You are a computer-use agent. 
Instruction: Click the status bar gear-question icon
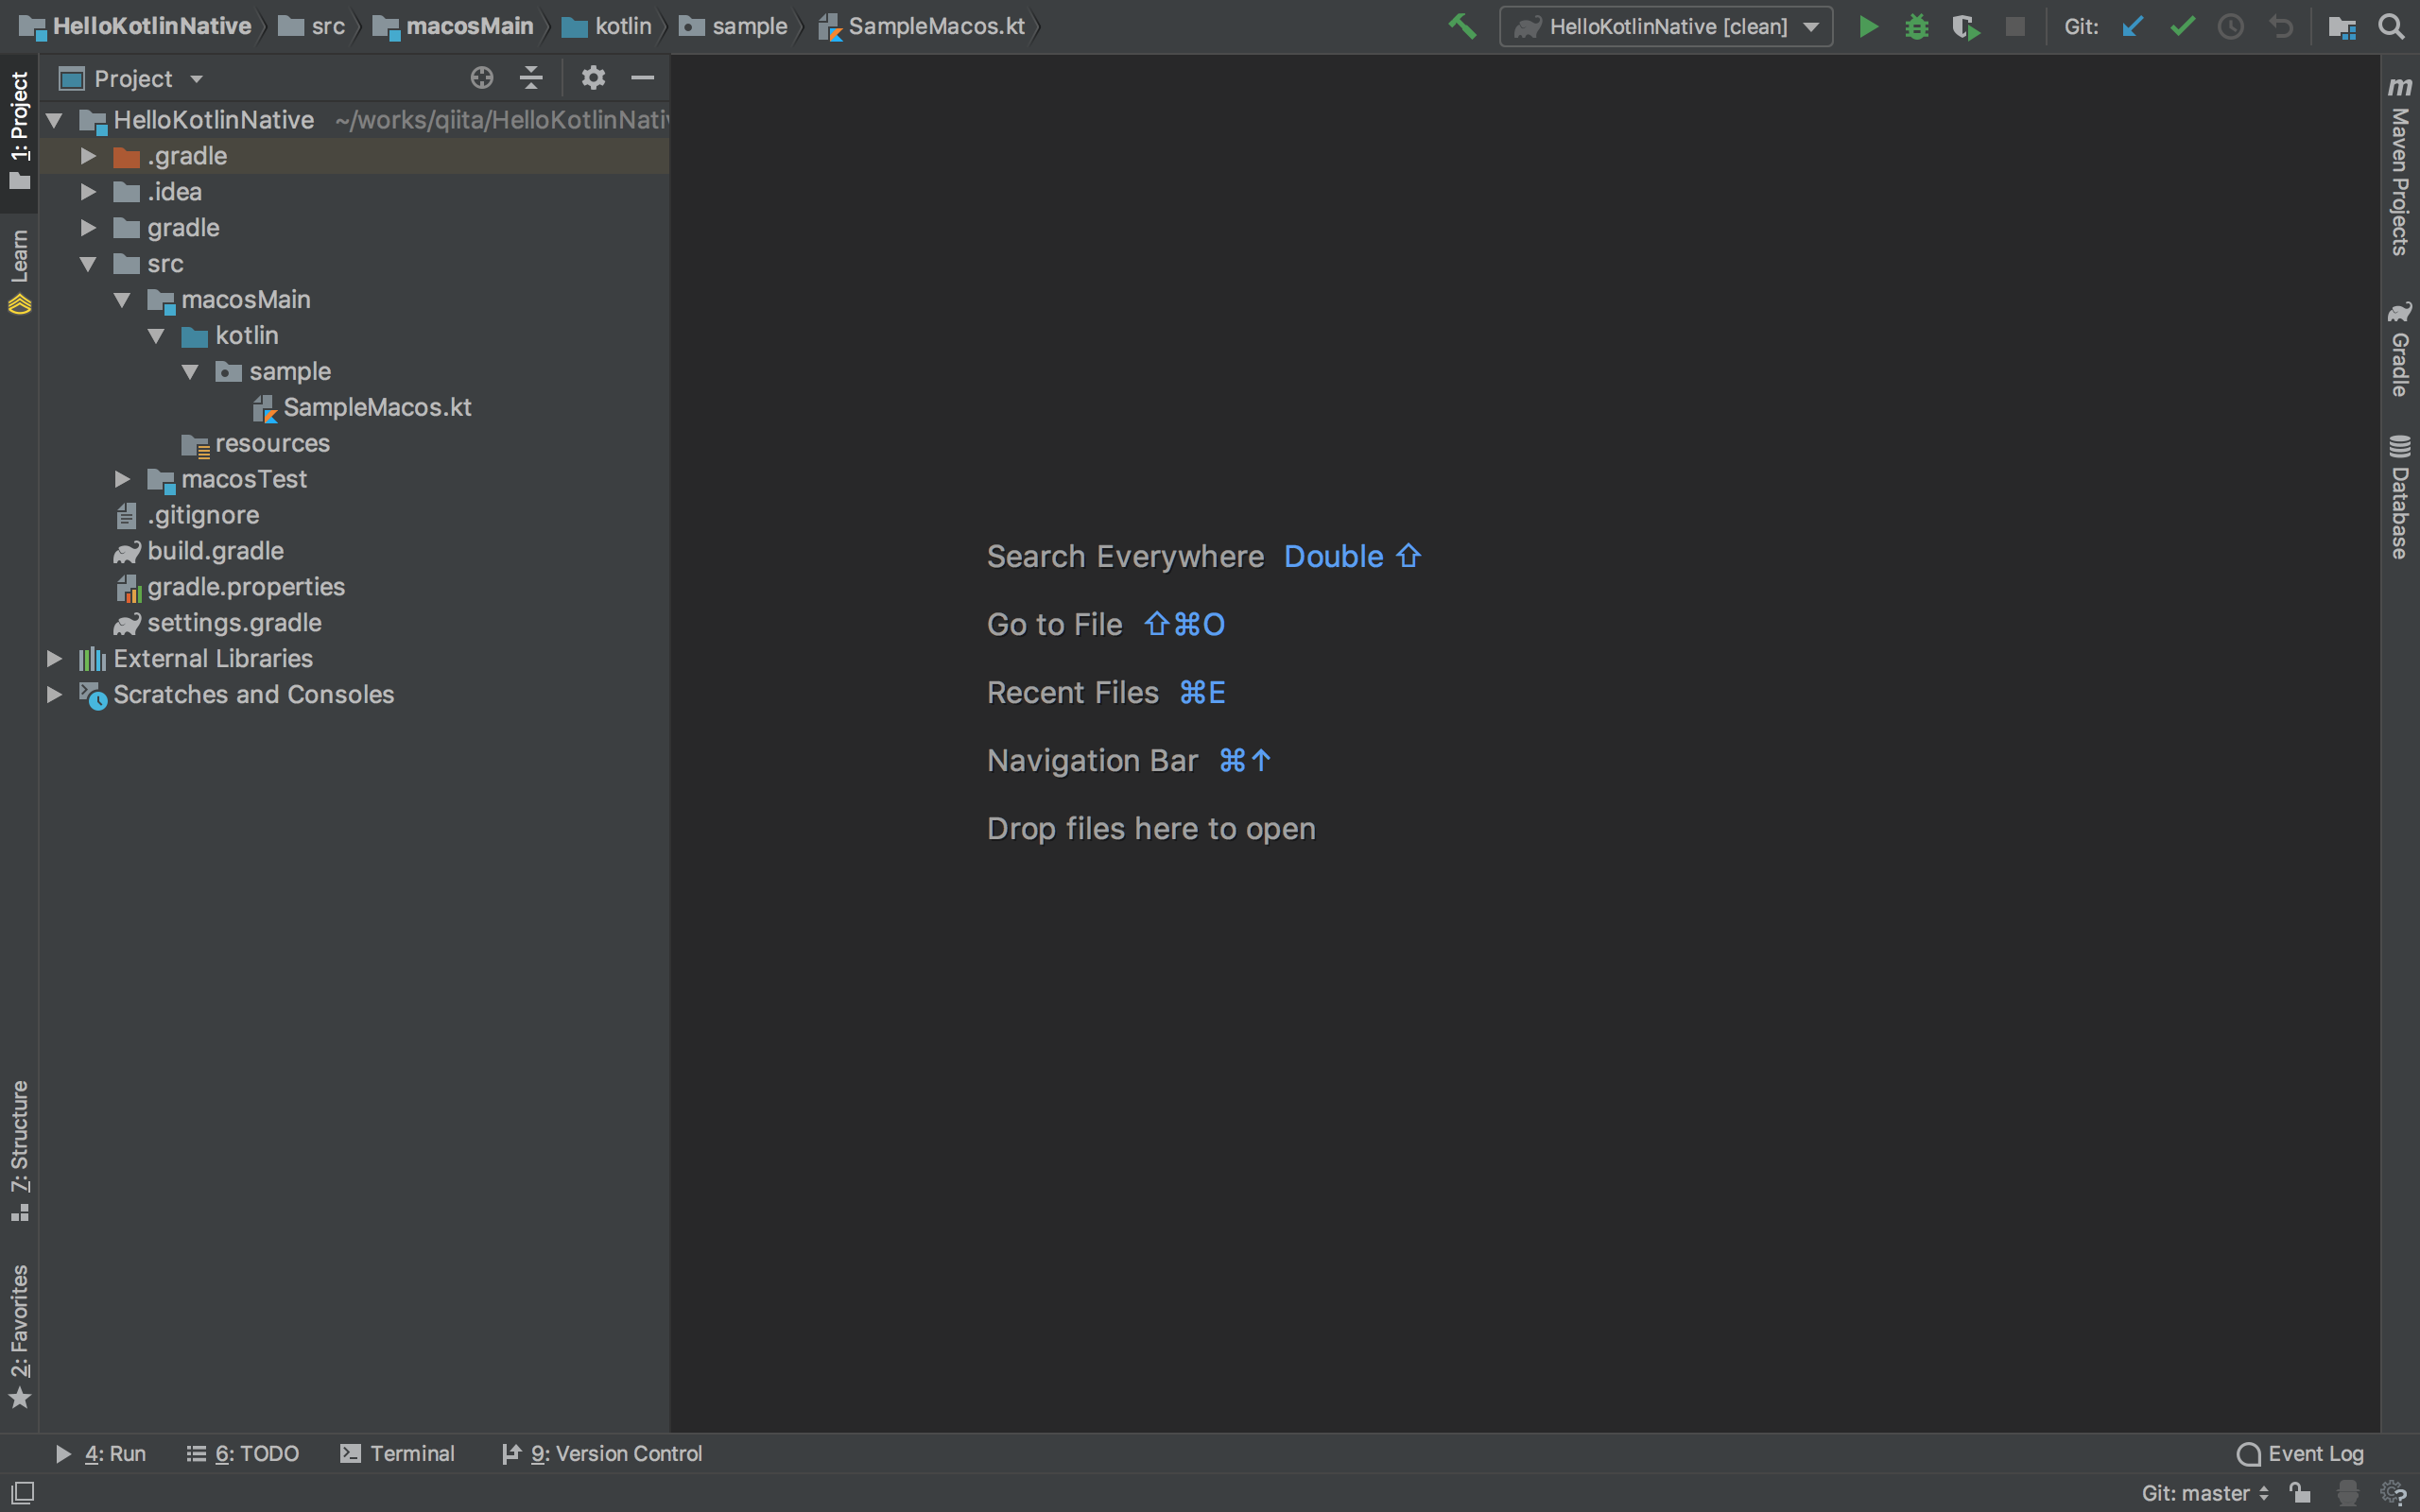(2394, 1492)
